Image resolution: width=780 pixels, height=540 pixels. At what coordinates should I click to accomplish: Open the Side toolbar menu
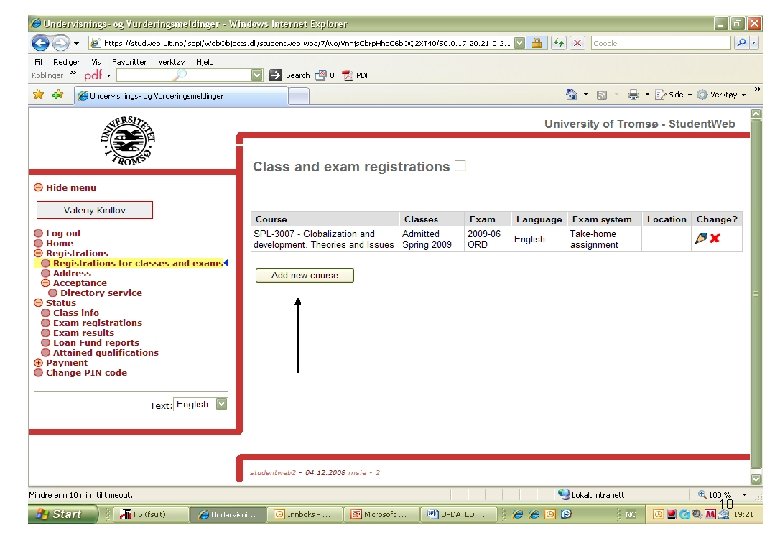pyautogui.click(x=673, y=94)
